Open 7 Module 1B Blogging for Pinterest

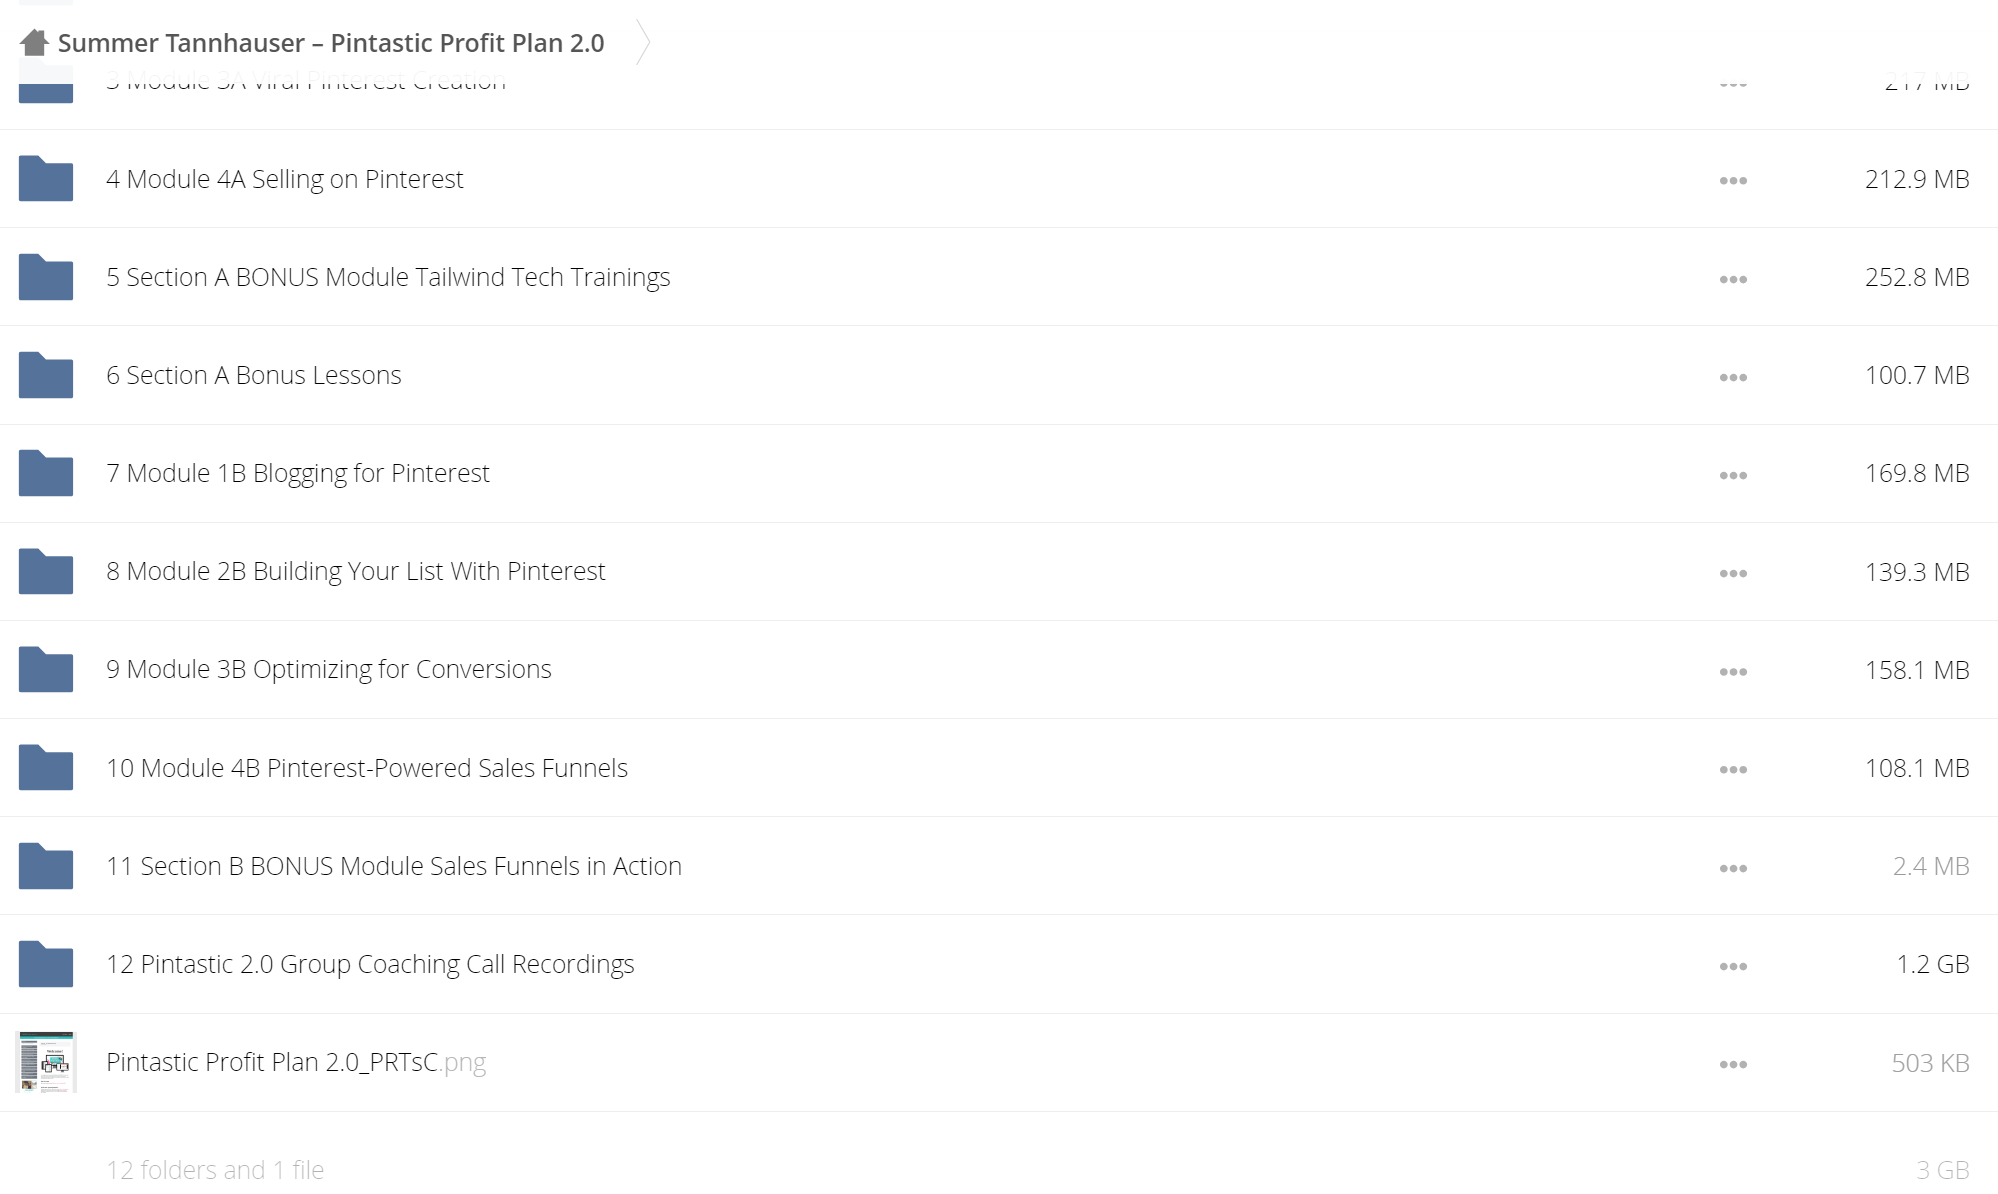pos(298,473)
